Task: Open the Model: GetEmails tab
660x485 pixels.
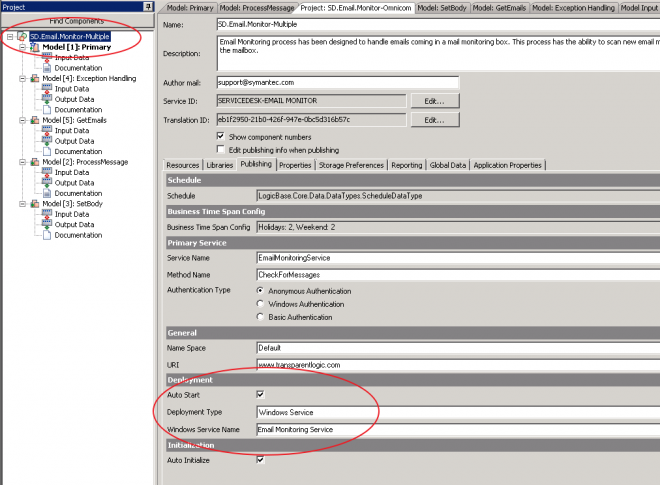Action: tap(499, 8)
